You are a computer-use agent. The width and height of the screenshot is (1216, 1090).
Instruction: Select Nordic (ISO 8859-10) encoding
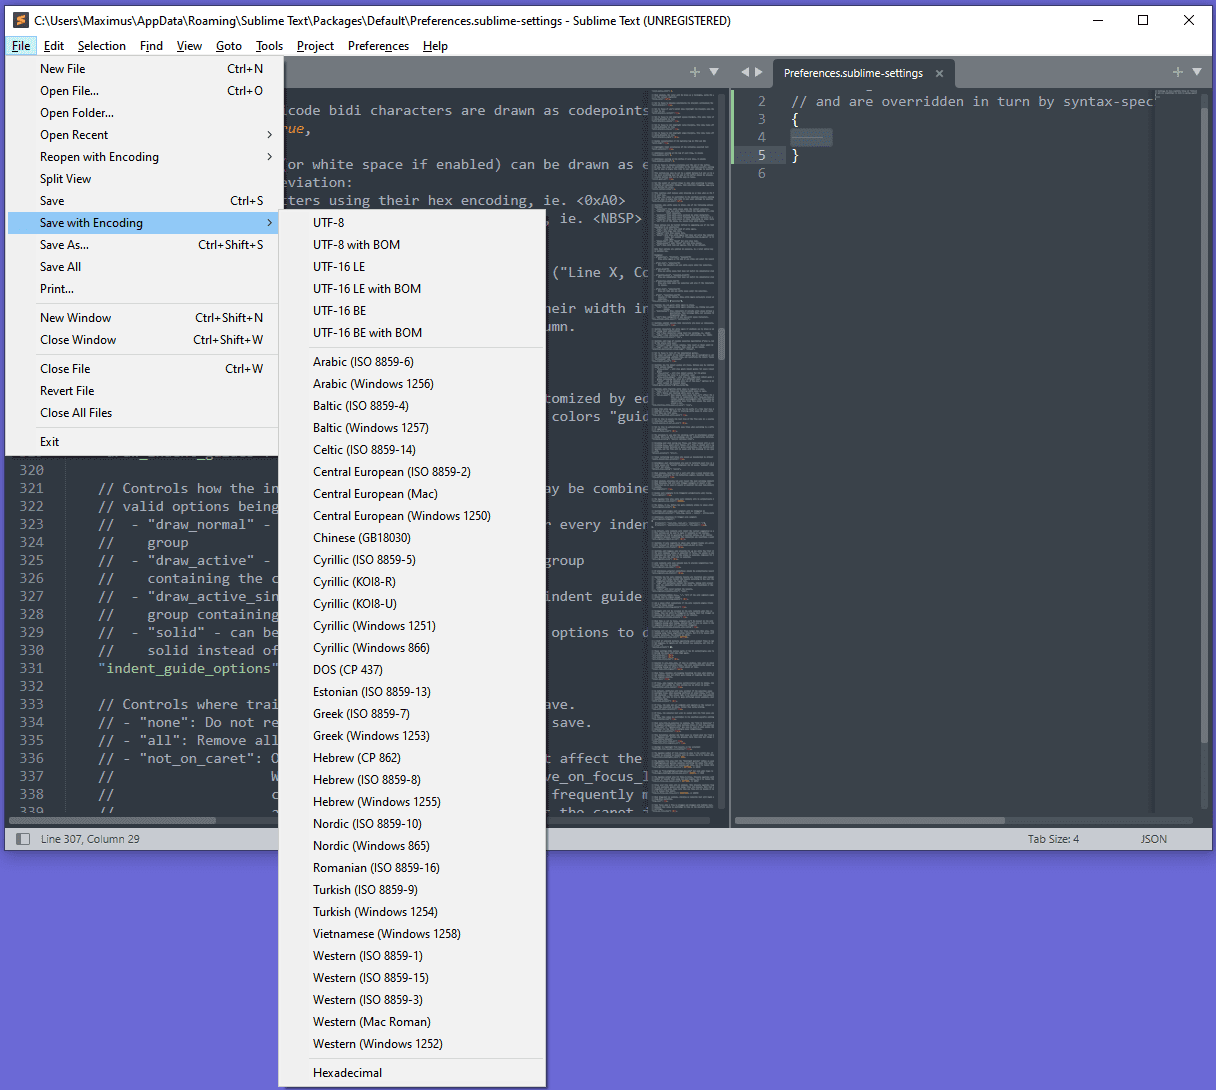412,824
